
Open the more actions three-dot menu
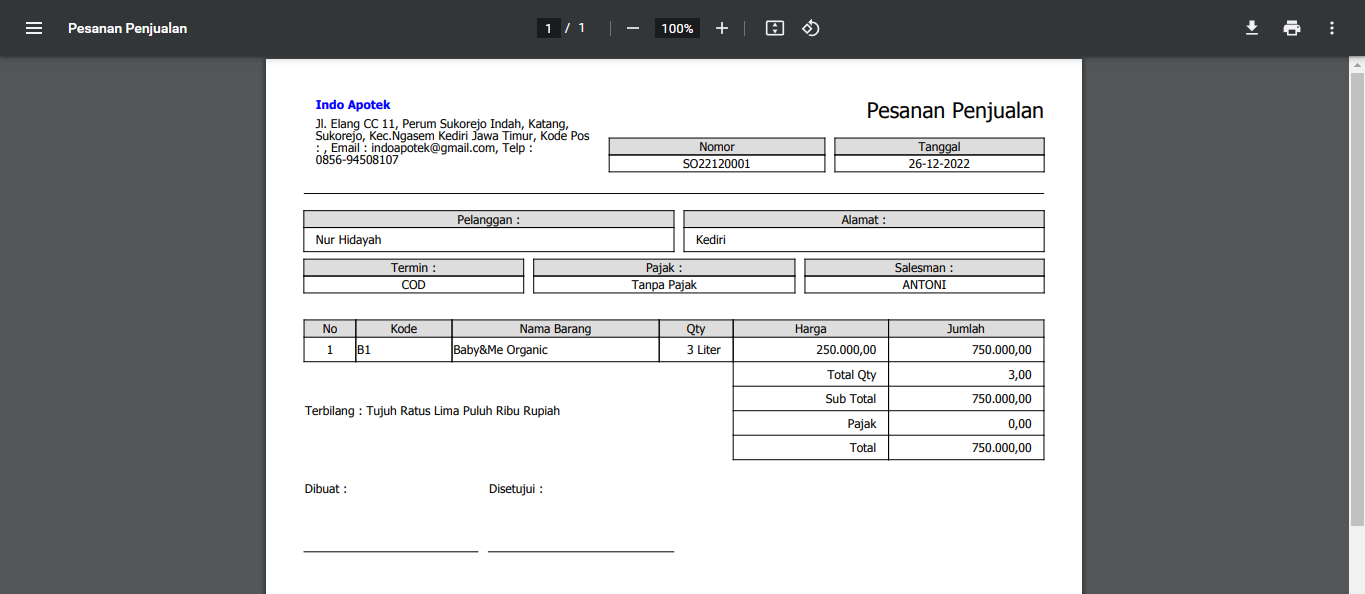coord(1332,28)
